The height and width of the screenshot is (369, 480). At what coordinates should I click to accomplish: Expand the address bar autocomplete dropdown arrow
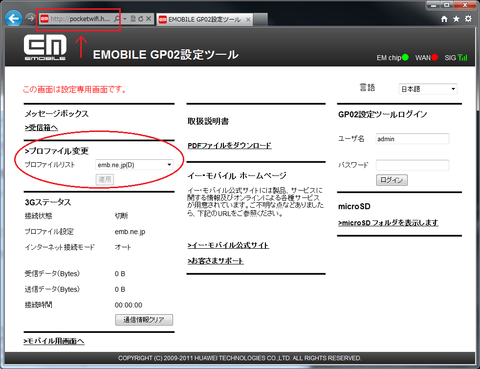(125, 19)
